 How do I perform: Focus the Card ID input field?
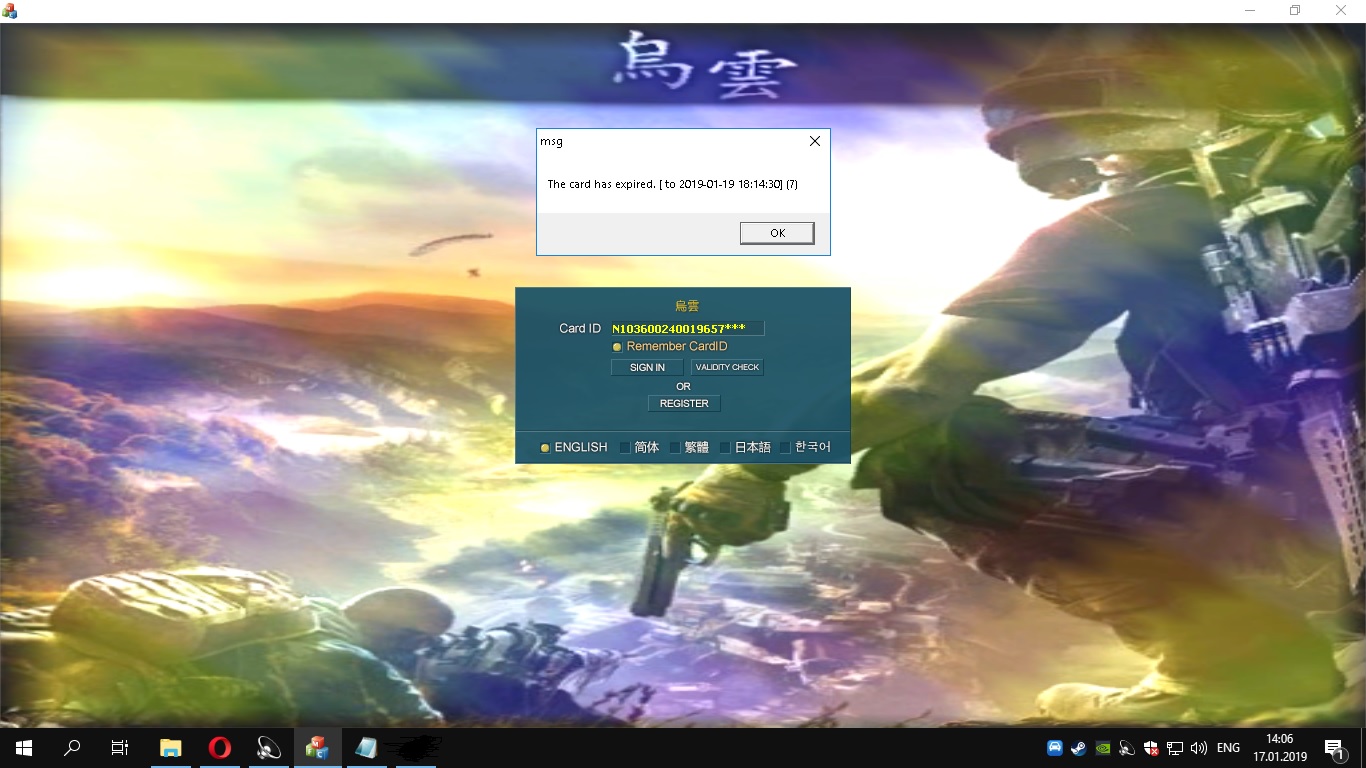click(687, 328)
